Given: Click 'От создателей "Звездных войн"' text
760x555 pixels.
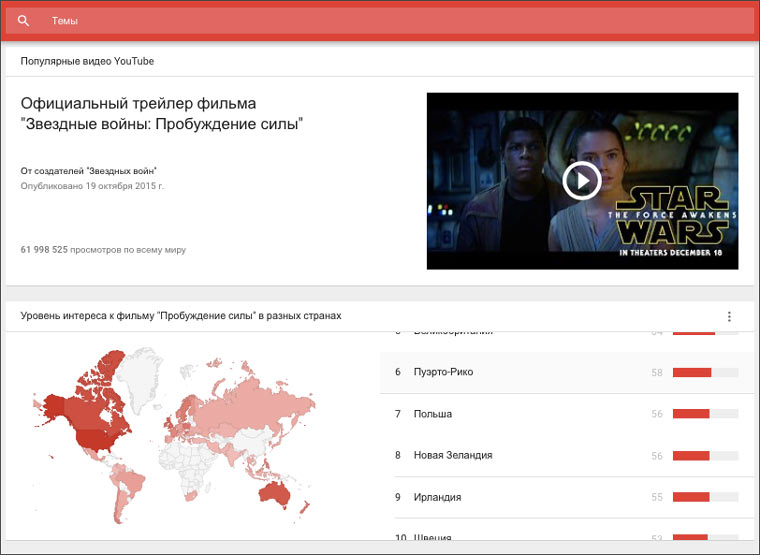Looking at the screenshot, I should click(x=89, y=171).
